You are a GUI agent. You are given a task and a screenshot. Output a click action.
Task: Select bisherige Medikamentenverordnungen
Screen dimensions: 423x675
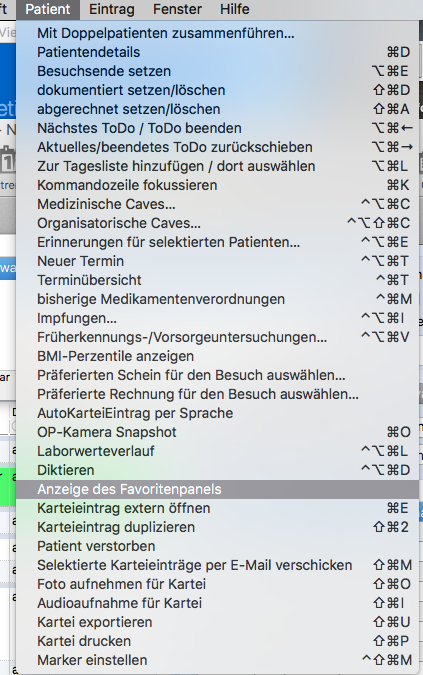217,299
